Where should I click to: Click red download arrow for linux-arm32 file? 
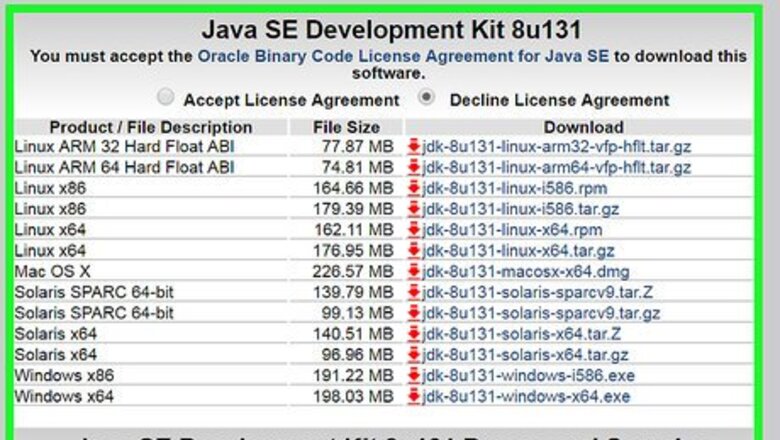point(414,147)
